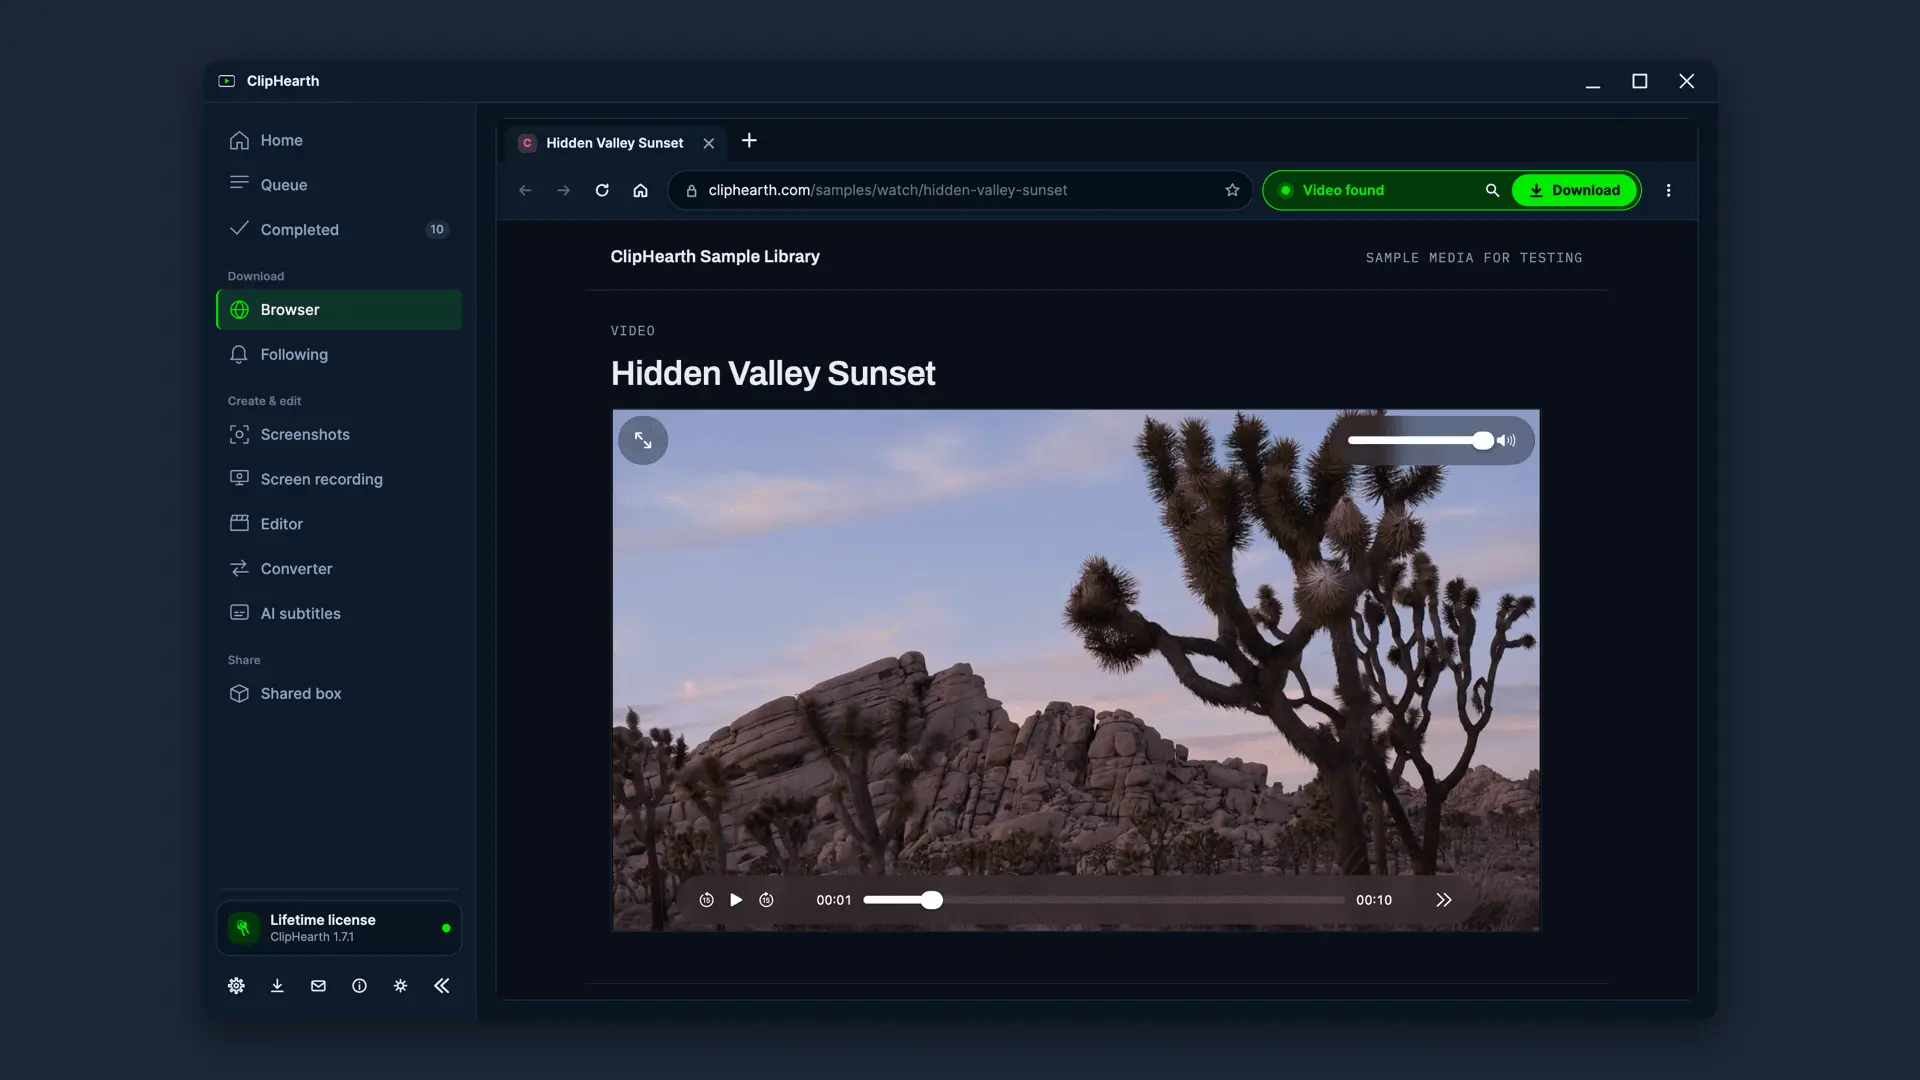Open the Screen recording tool

[339, 479]
